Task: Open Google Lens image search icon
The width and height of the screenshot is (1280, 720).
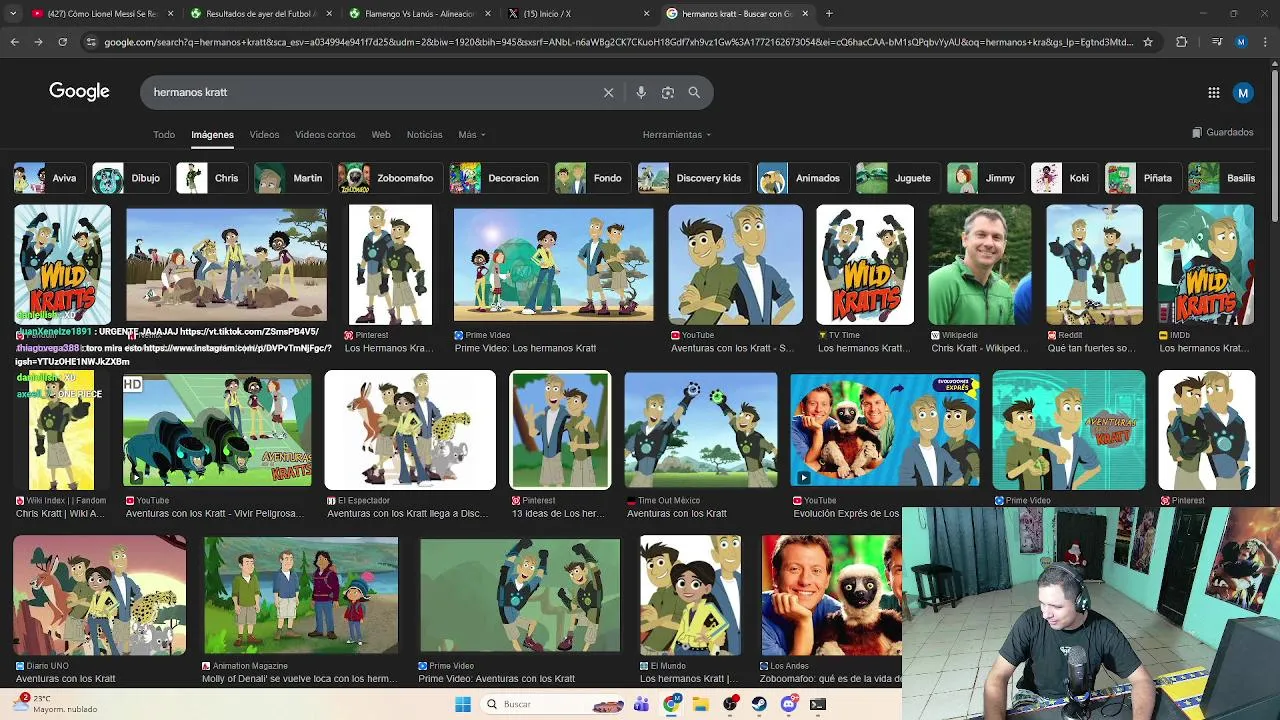Action: click(668, 92)
